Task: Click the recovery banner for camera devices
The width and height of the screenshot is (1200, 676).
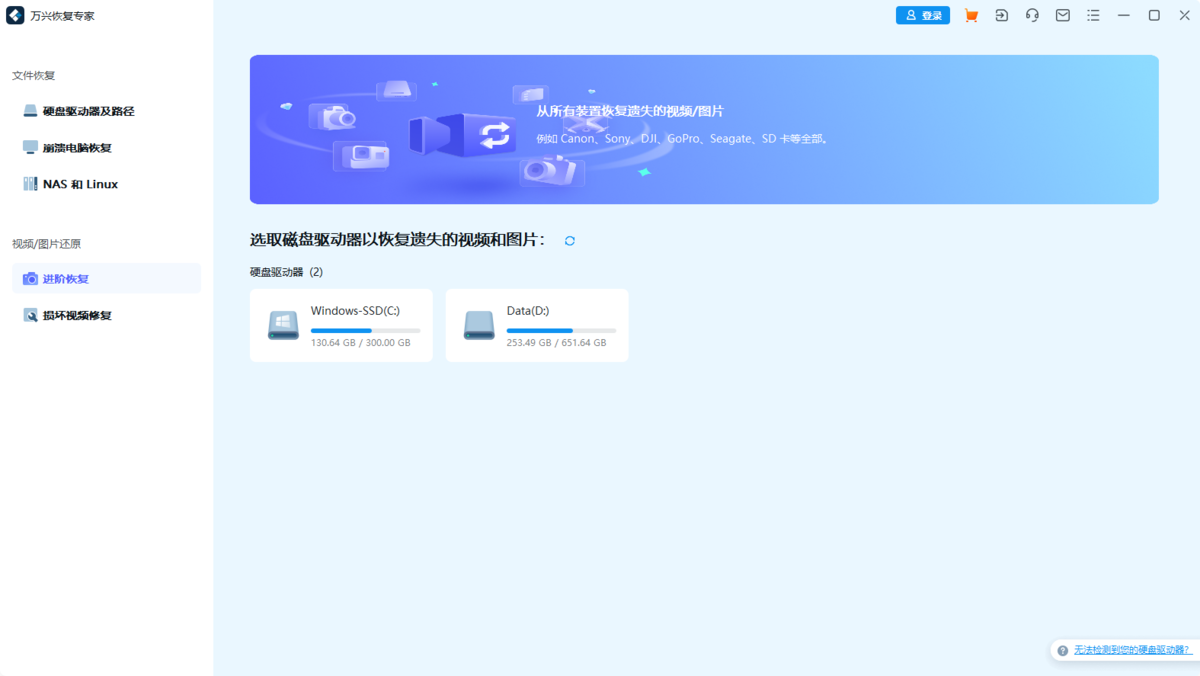Action: click(x=704, y=129)
